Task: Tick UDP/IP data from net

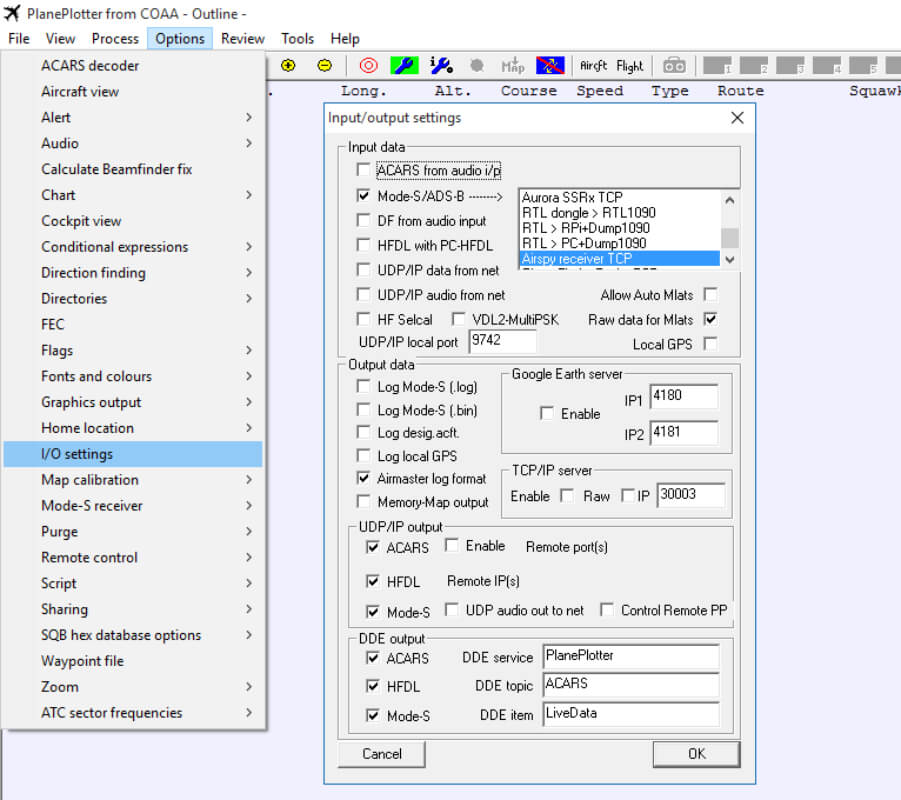Action: point(363,270)
